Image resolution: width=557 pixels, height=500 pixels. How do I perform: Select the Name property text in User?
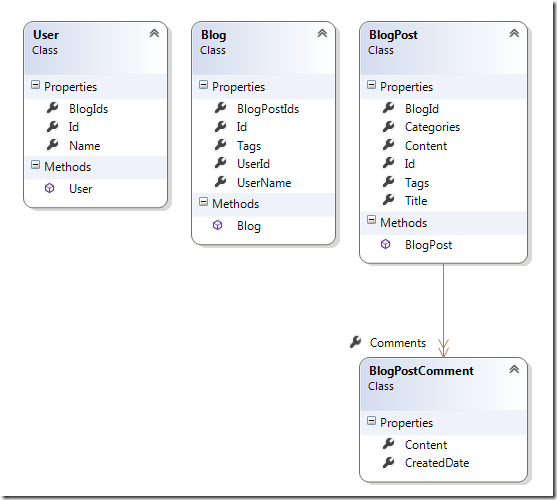tap(85, 146)
